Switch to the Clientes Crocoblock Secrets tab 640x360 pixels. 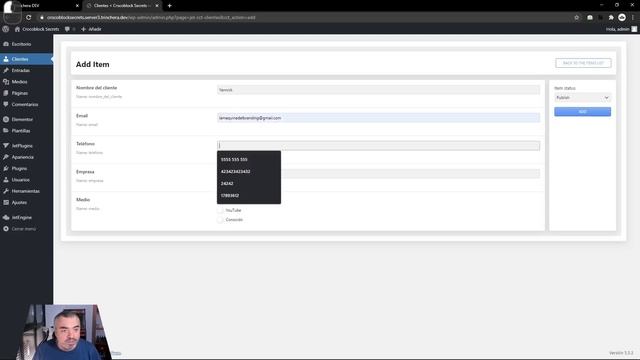(x=122, y=6)
